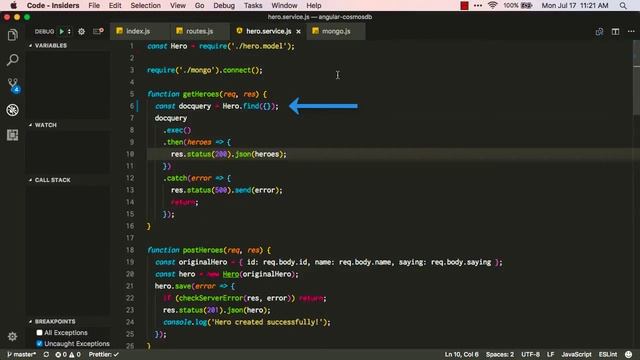Select the hero.service.js tab
Image resolution: width=640 pixels, height=360 pixels.
(268, 31)
